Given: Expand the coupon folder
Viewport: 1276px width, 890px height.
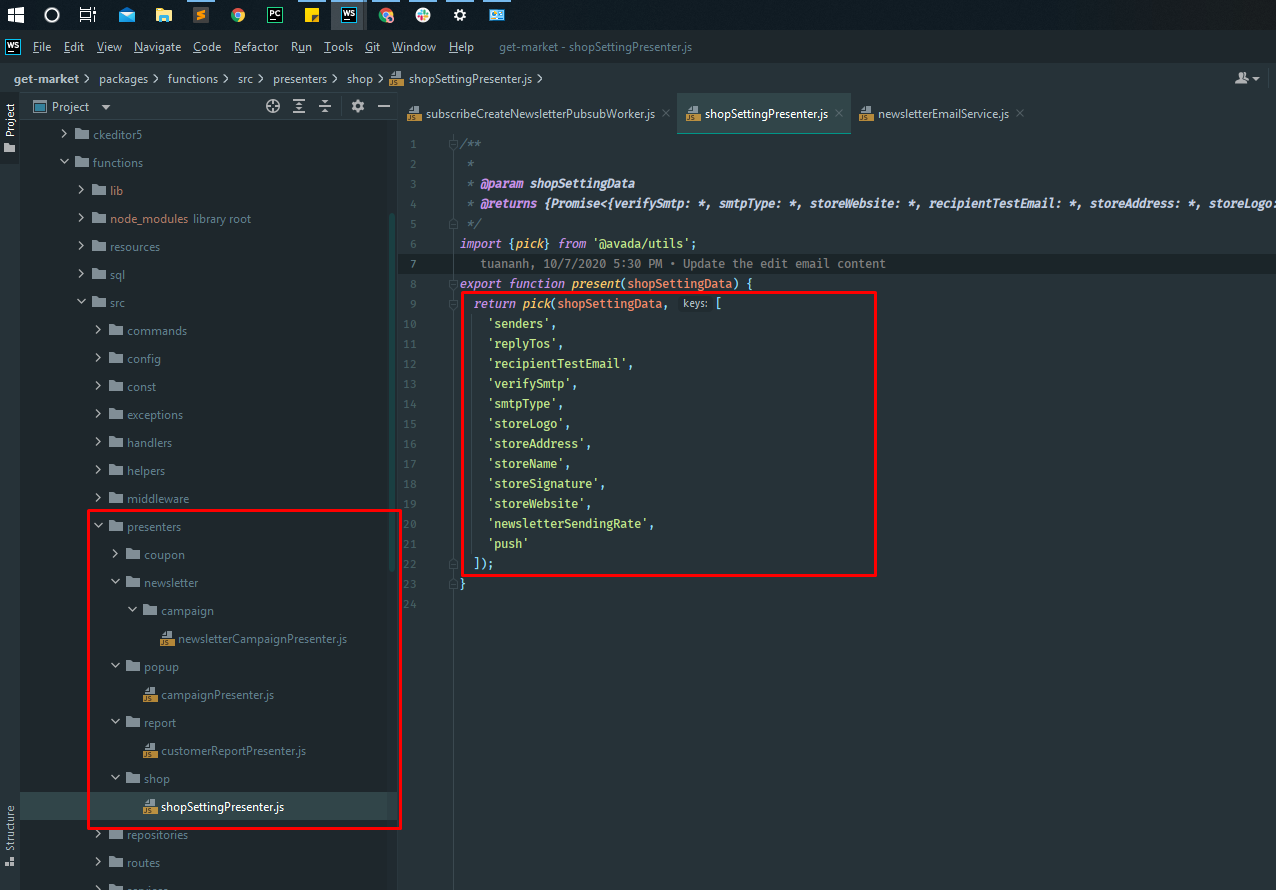Looking at the screenshot, I should [117, 555].
